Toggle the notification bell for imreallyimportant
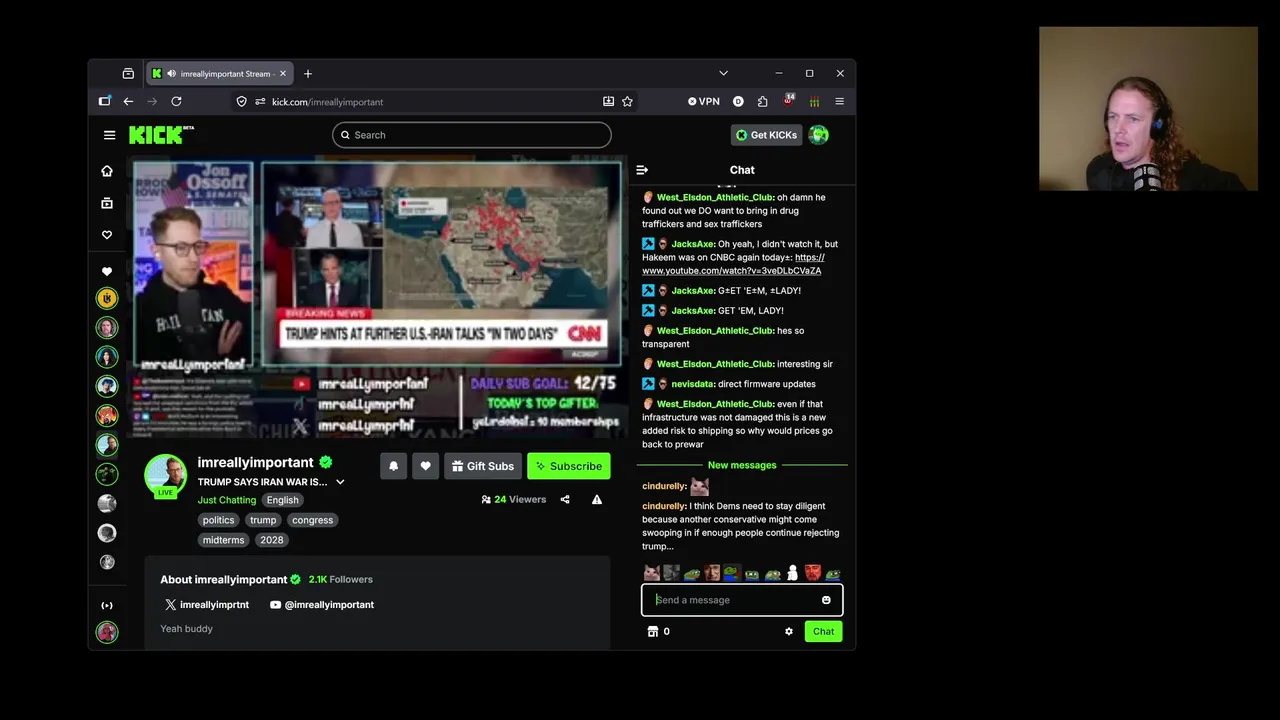 tap(393, 466)
